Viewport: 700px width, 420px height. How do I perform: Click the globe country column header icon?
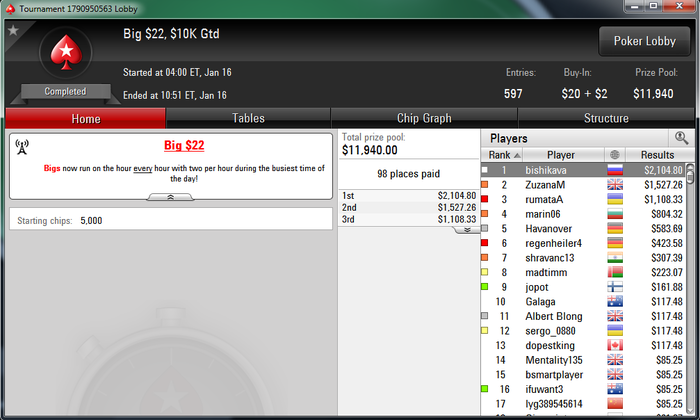coord(615,155)
